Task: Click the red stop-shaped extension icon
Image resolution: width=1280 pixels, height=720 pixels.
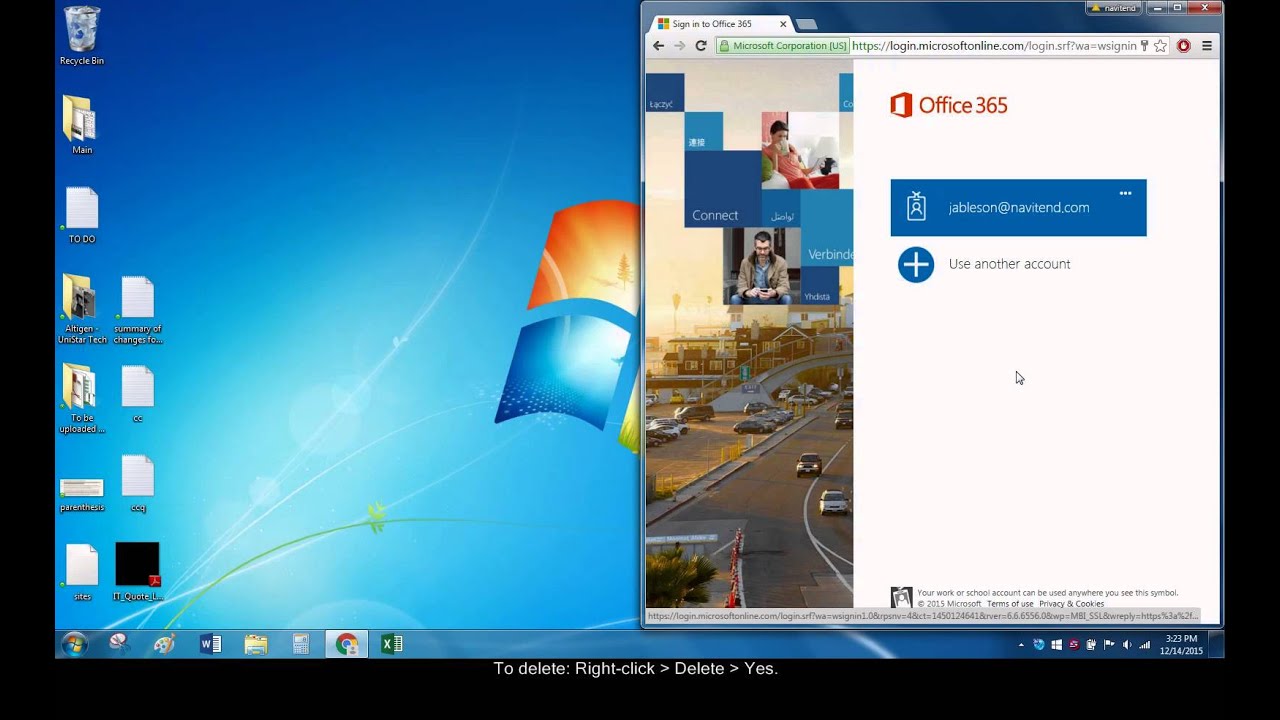Action: click(1184, 46)
